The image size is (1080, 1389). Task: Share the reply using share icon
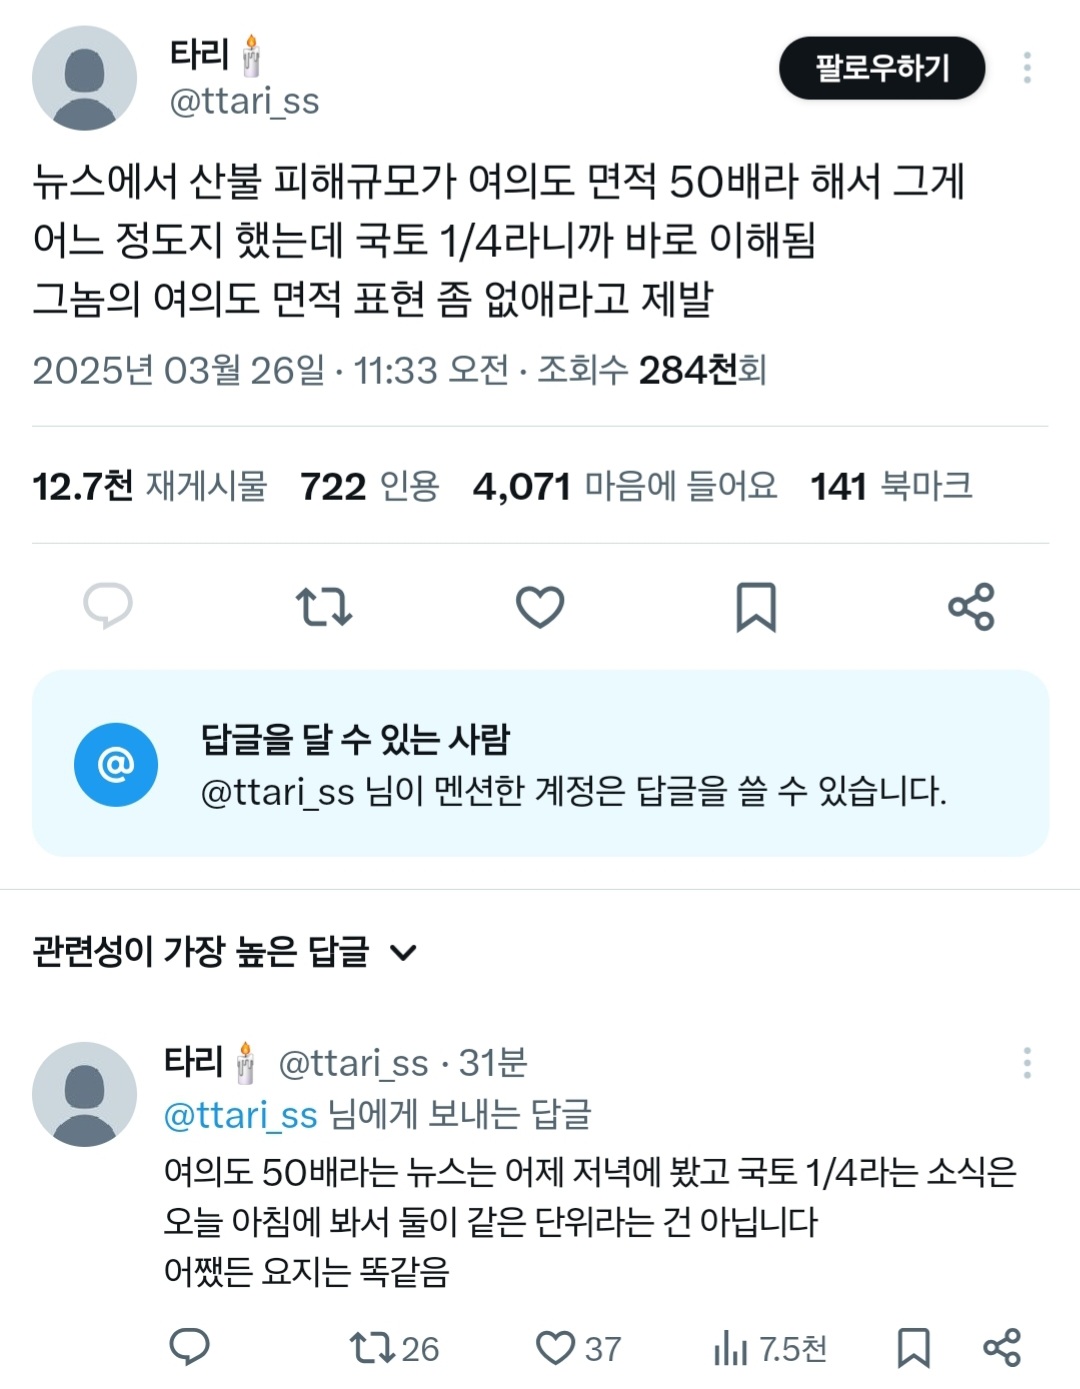[1002, 1348]
